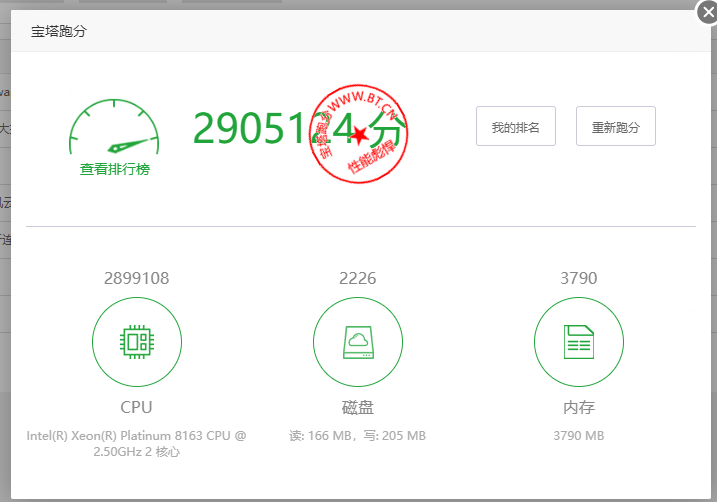Screen dimensions: 717x502
Task: Open the 查看排行榜 leaderboard link
Action: [115, 169]
